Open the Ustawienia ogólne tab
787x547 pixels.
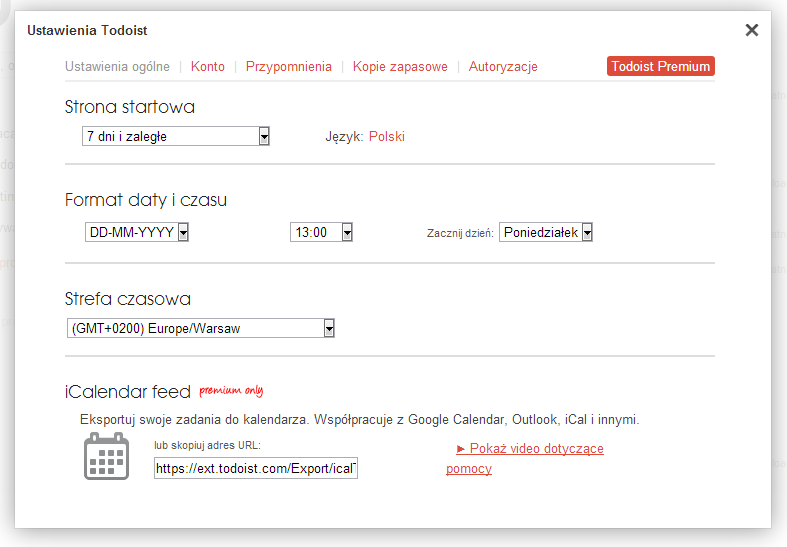117,66
